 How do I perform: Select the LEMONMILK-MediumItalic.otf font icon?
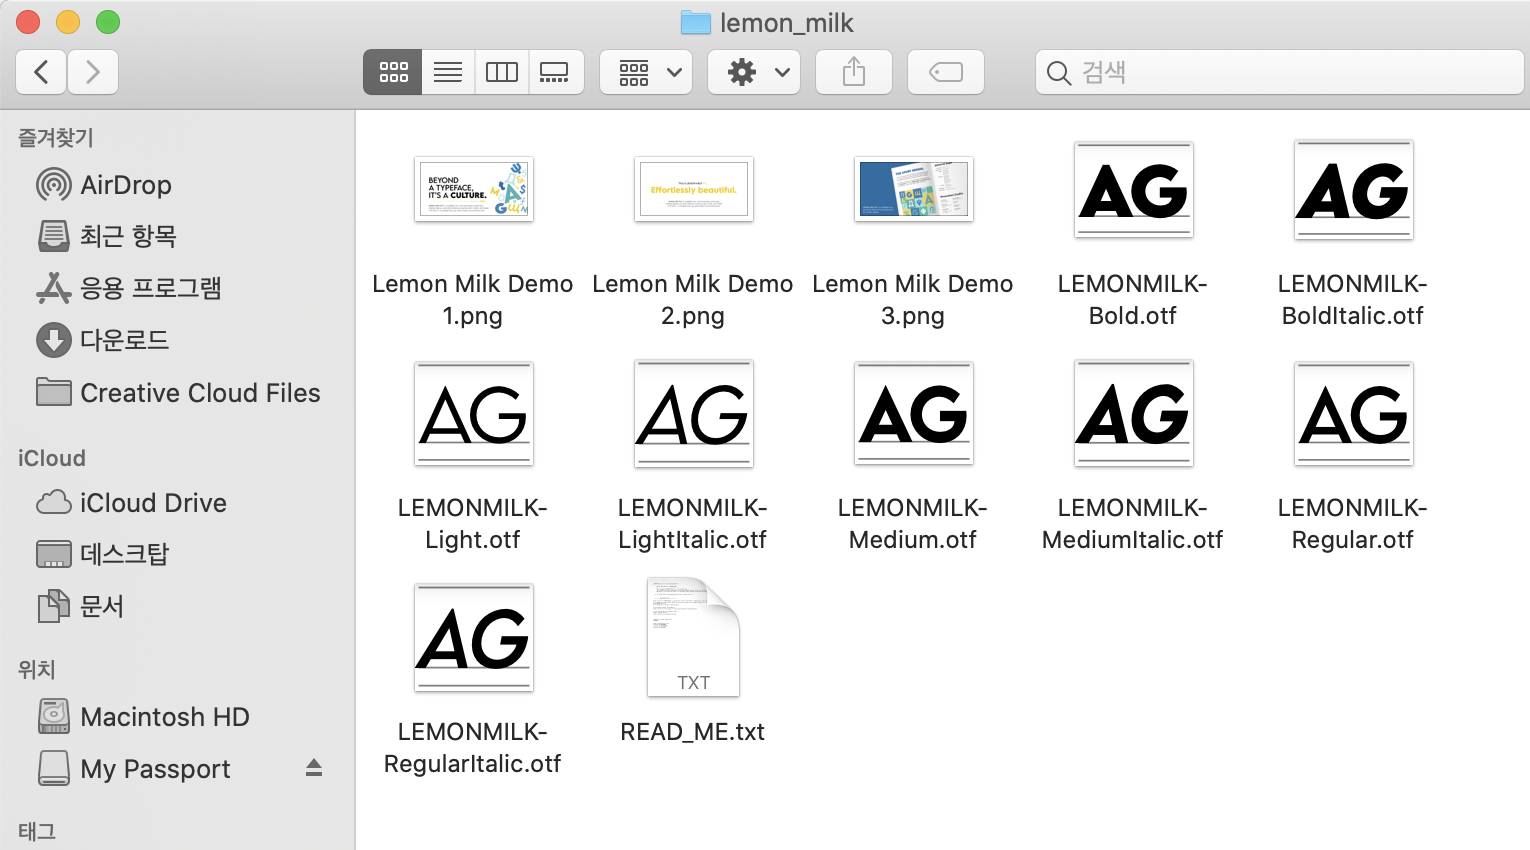click(1134, 414)
